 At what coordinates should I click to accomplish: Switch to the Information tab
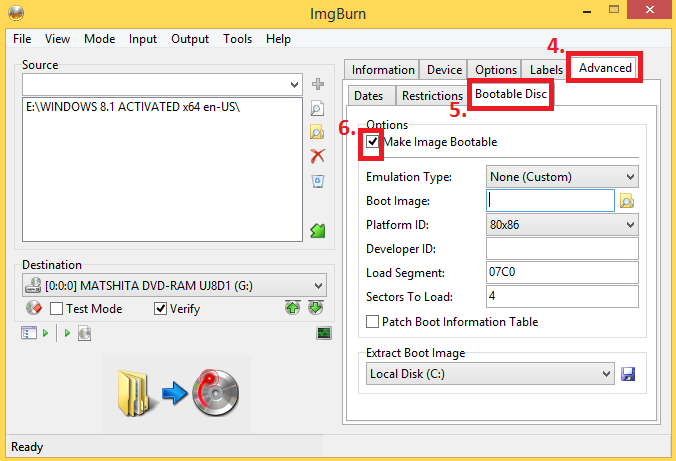pos(383,70)
